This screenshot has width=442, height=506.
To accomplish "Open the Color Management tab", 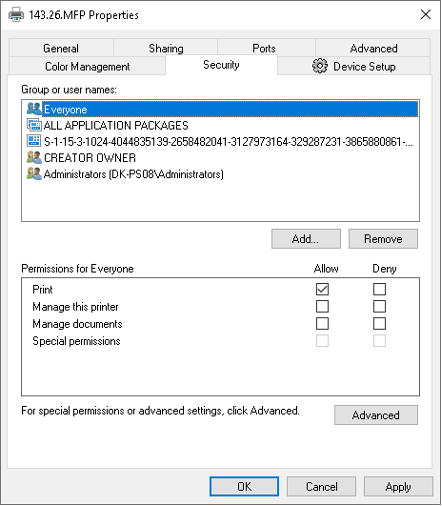I will point(87,66).
